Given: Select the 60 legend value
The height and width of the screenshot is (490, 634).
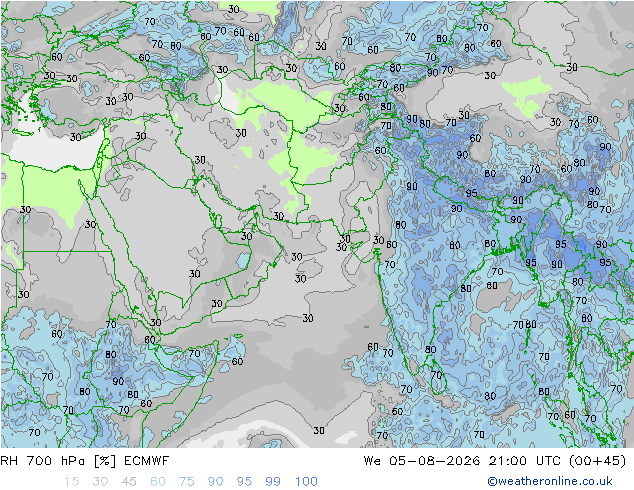Looking at the screenshot, I should coord(158,482).
